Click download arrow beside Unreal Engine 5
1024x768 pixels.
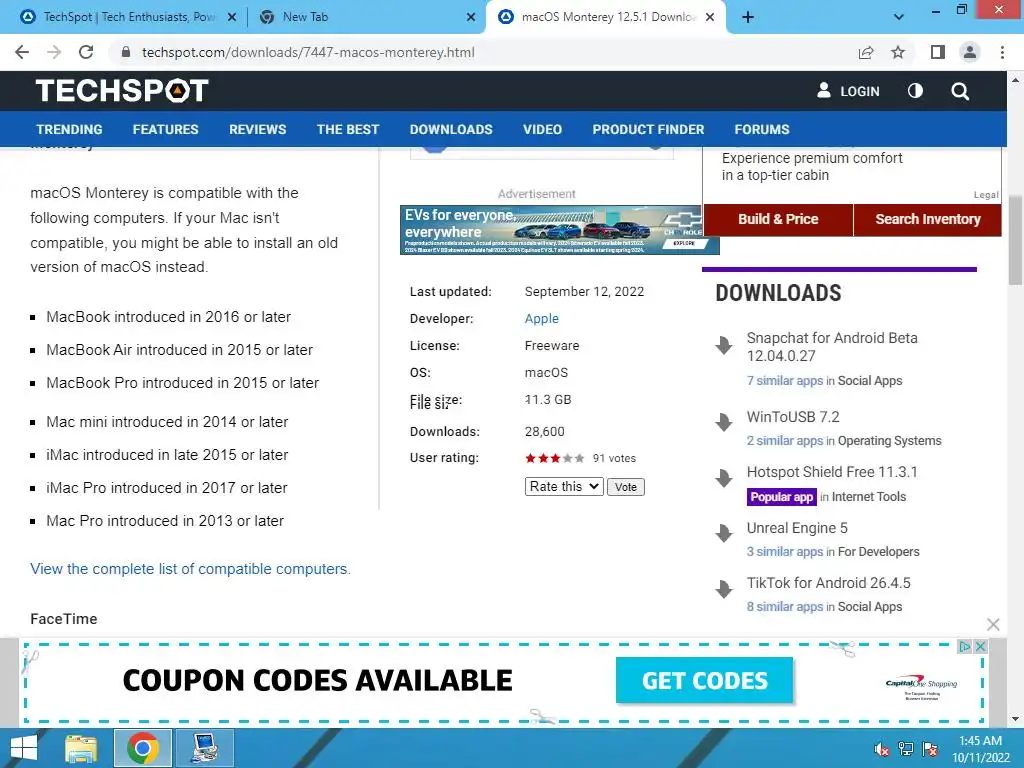point(724,534)
